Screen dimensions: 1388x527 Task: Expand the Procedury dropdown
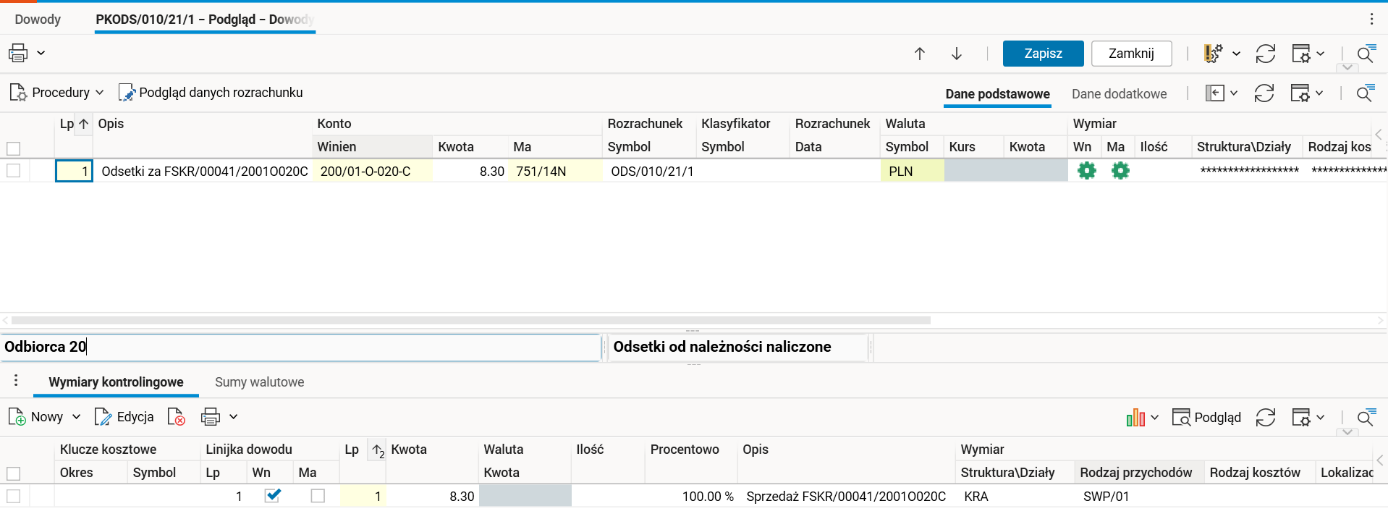tap(99, 93)
